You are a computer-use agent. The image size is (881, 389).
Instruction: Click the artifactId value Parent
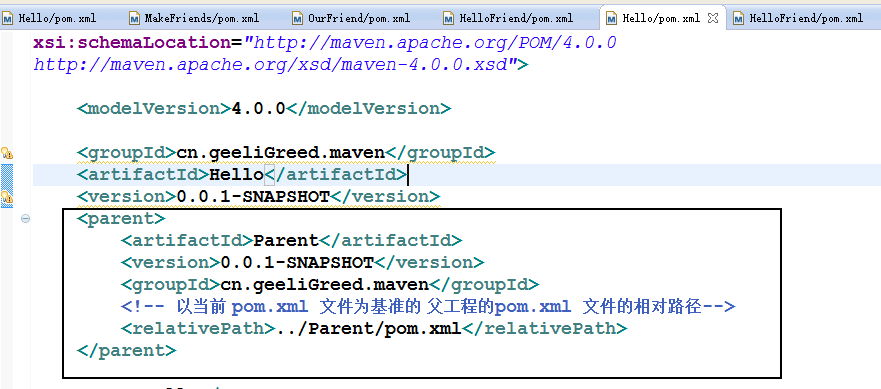pyautogui.click(x=286, y=241)
